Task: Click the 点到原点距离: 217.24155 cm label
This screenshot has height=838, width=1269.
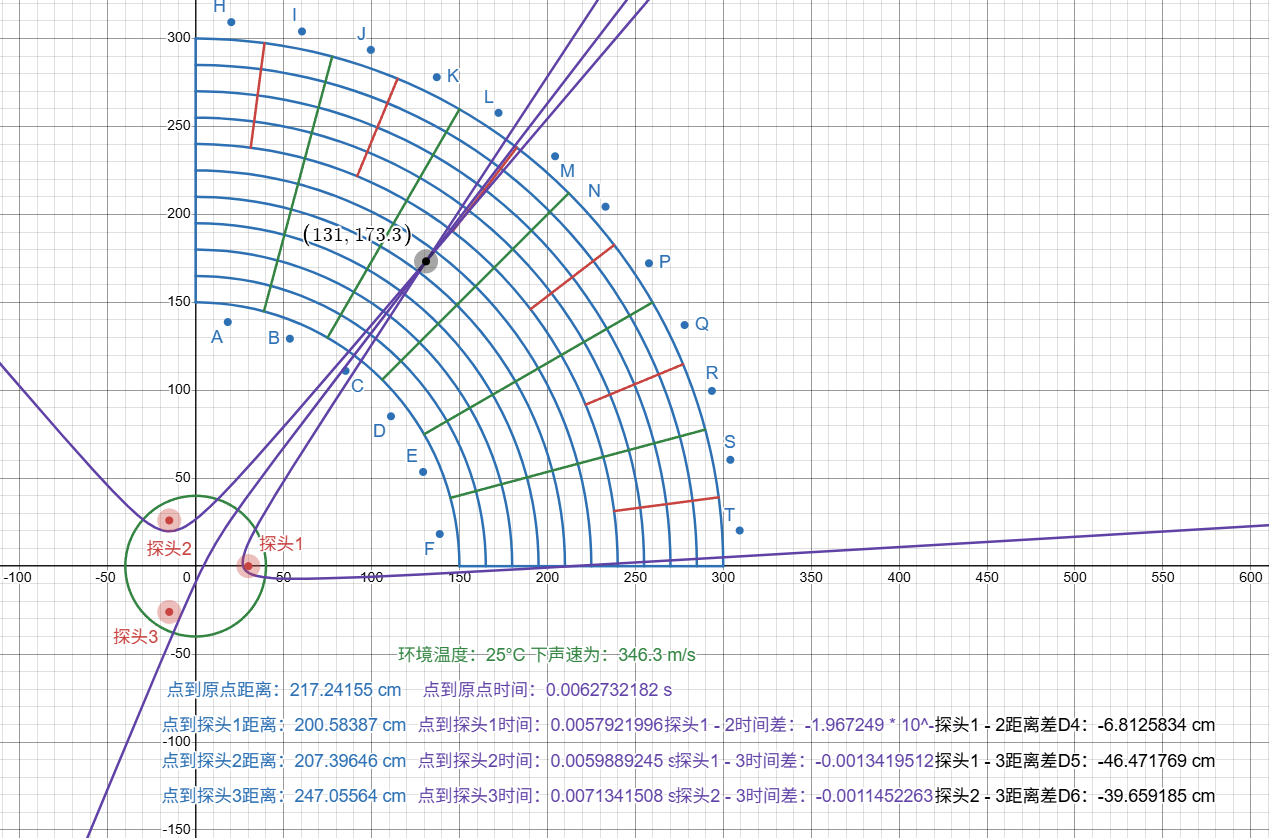Action: [284, 690]
